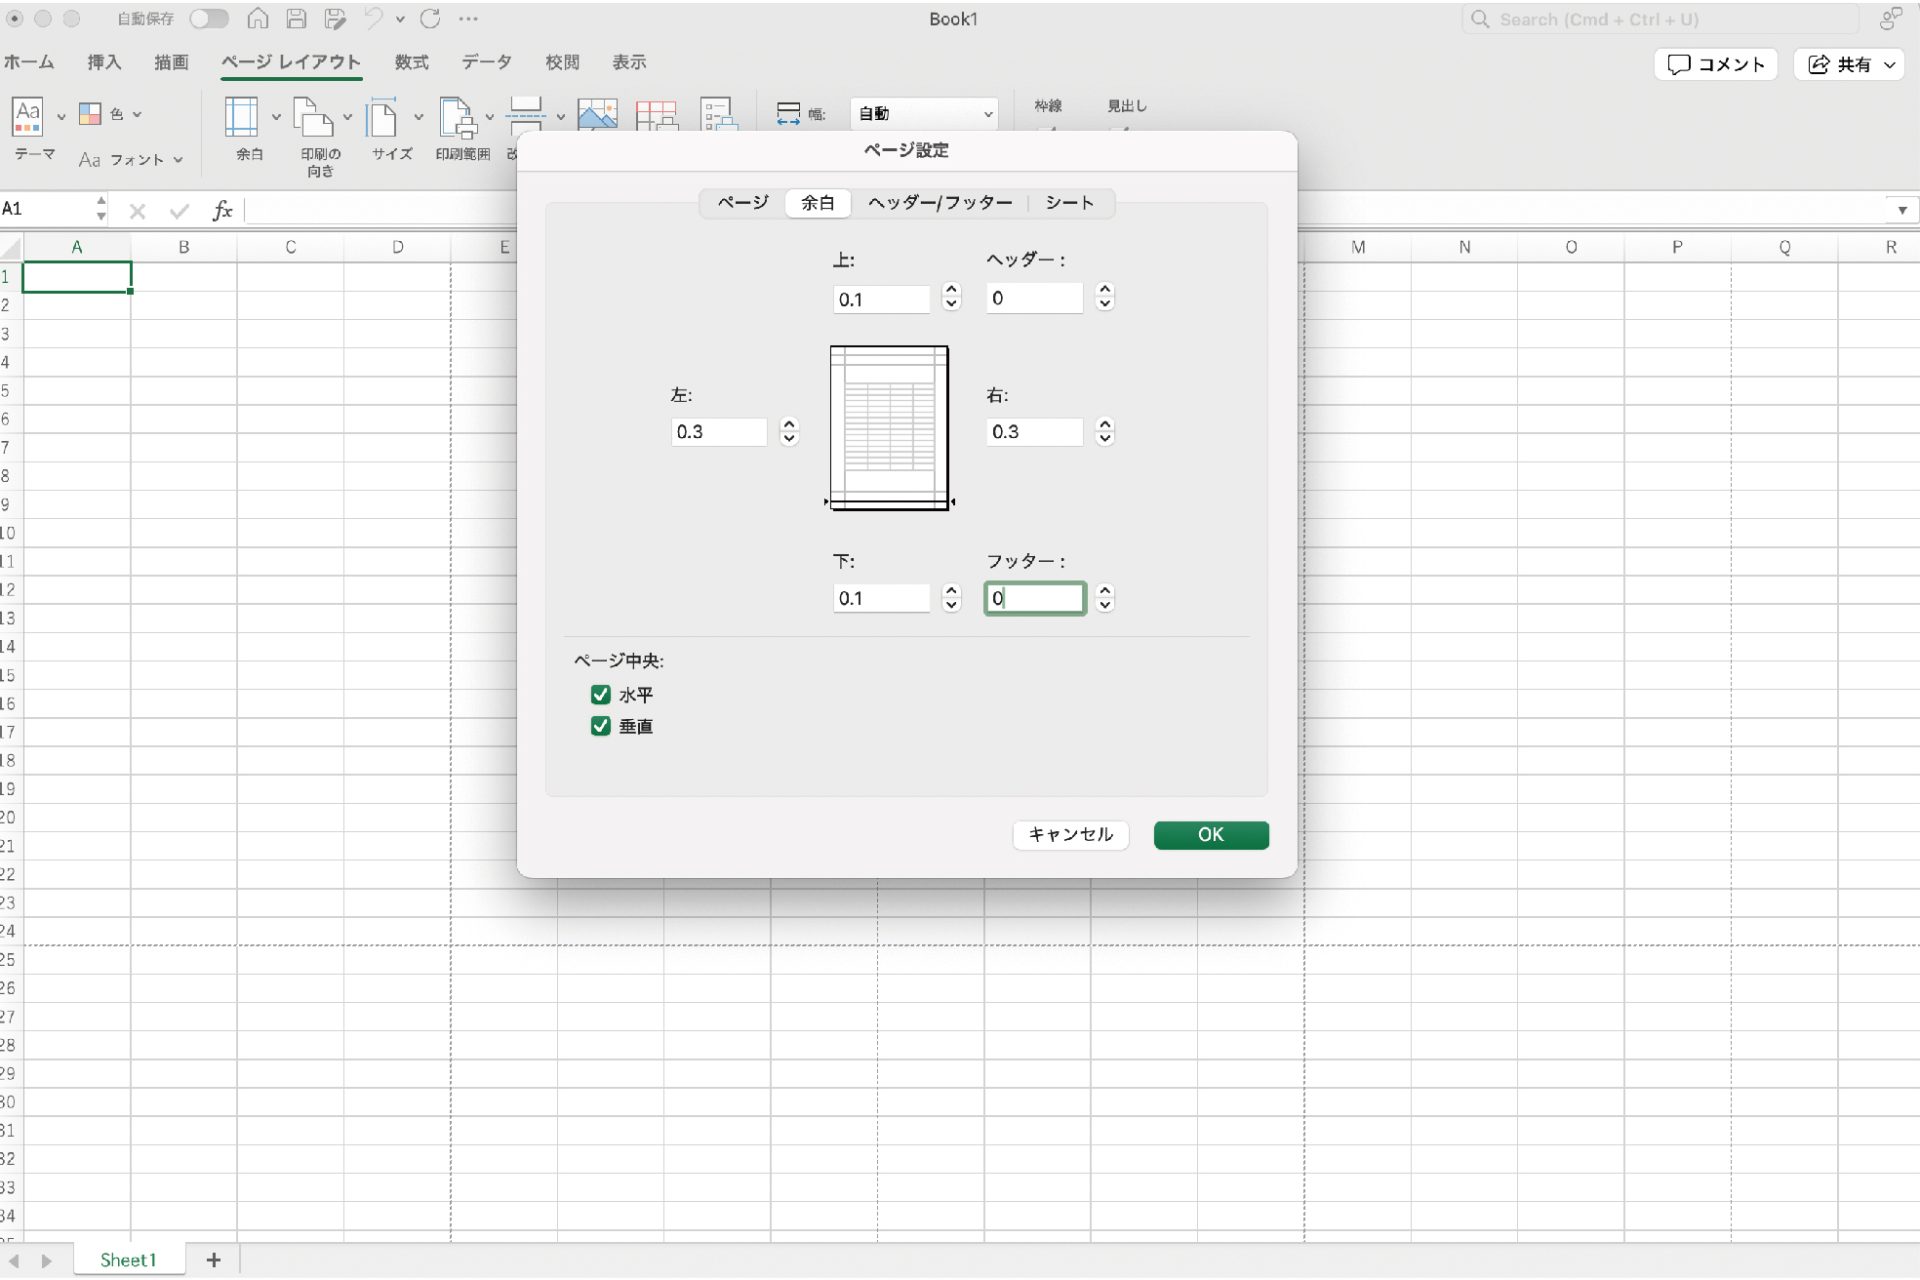Switch to ヘッダー/フッター tab in dialog
The image size is (1920, 1280).
pyautogui.click(x=939, y=203)
